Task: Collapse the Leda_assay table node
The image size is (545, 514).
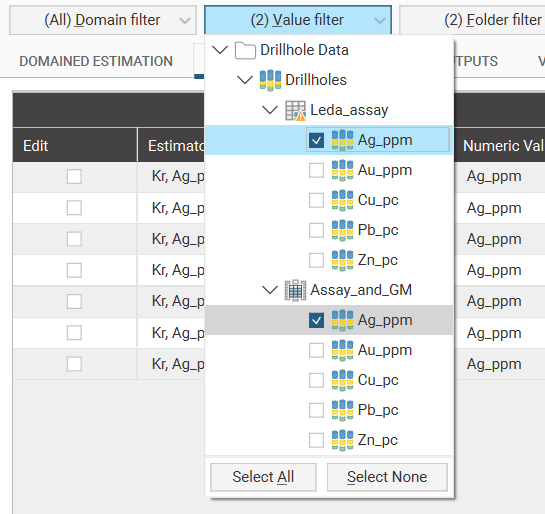Action: click(x=270, y=110)
